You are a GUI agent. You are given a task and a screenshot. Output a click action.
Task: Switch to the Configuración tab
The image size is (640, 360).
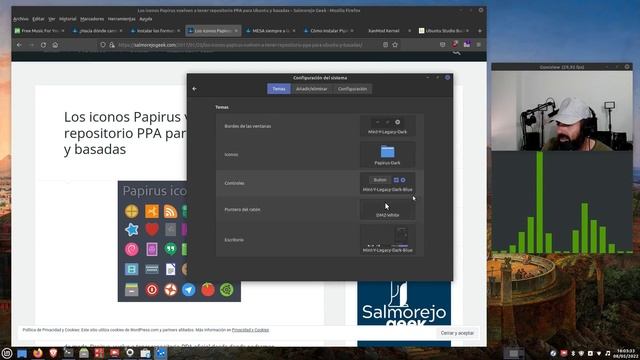(352, 89)
